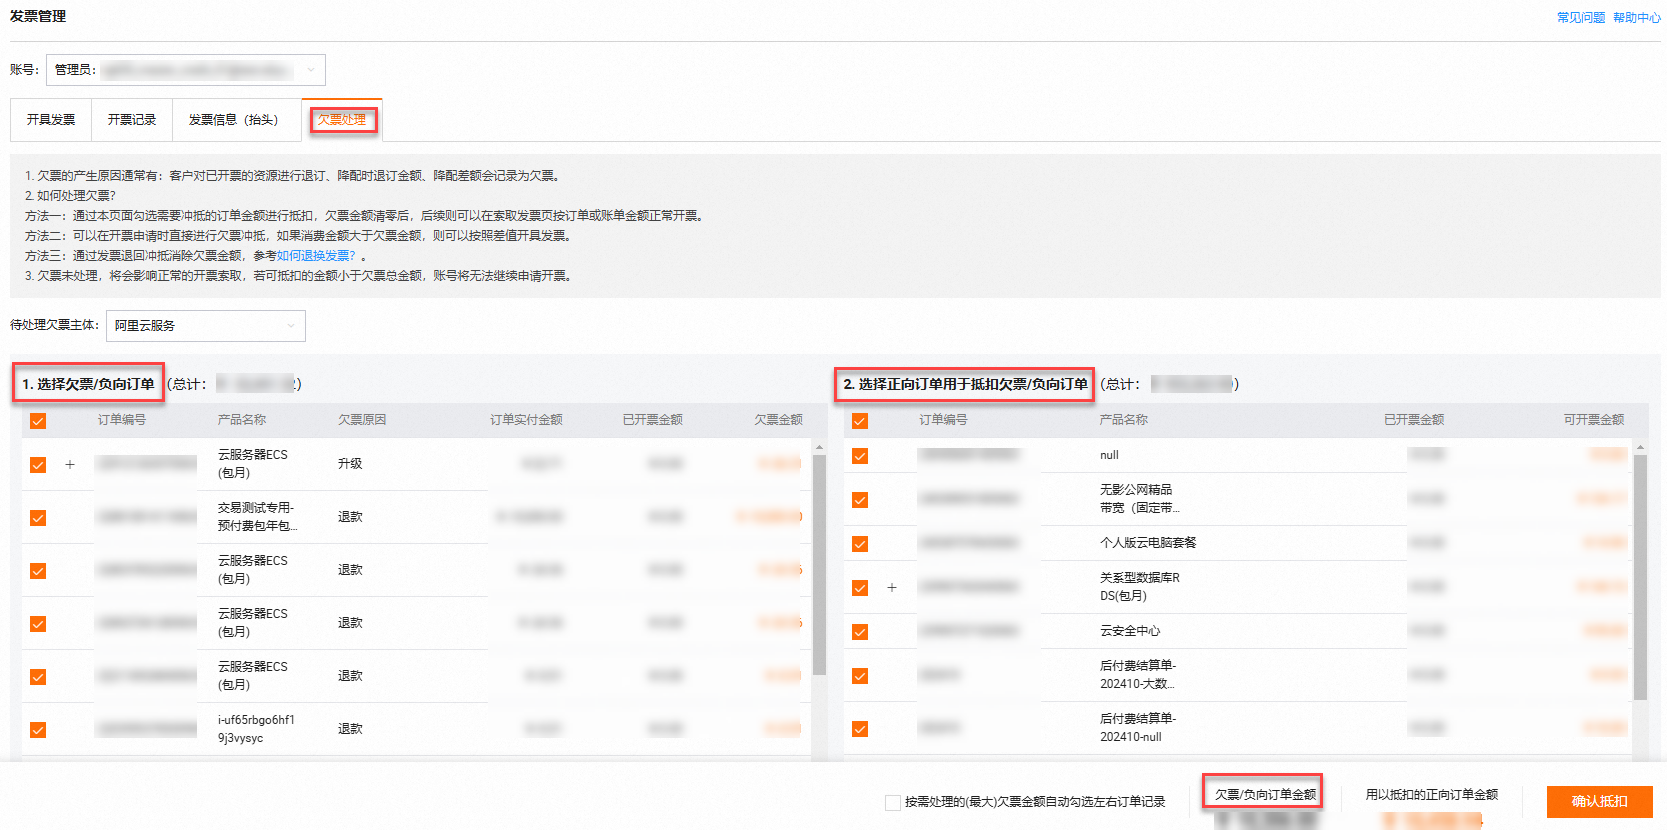Click the 1. 选择欠票/负向订单 heading

[88, 384]
